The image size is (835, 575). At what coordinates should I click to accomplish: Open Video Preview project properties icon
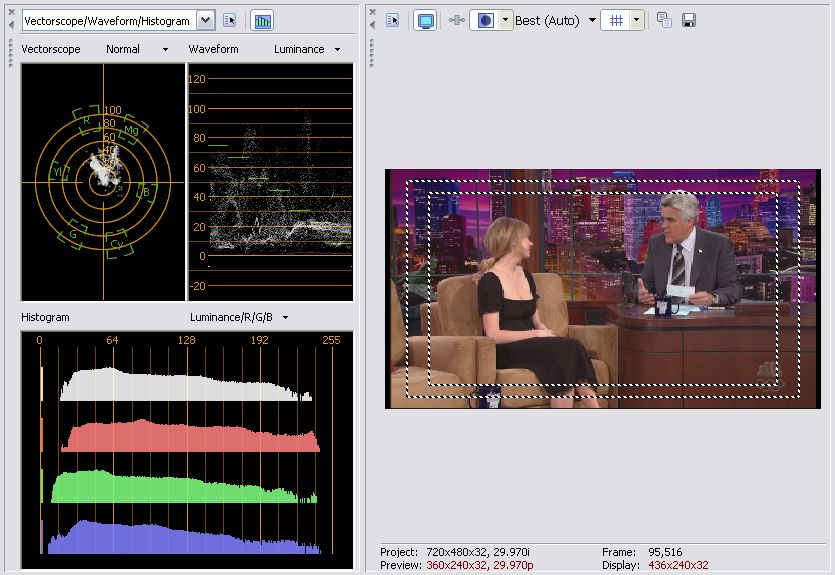click(392, 21)
